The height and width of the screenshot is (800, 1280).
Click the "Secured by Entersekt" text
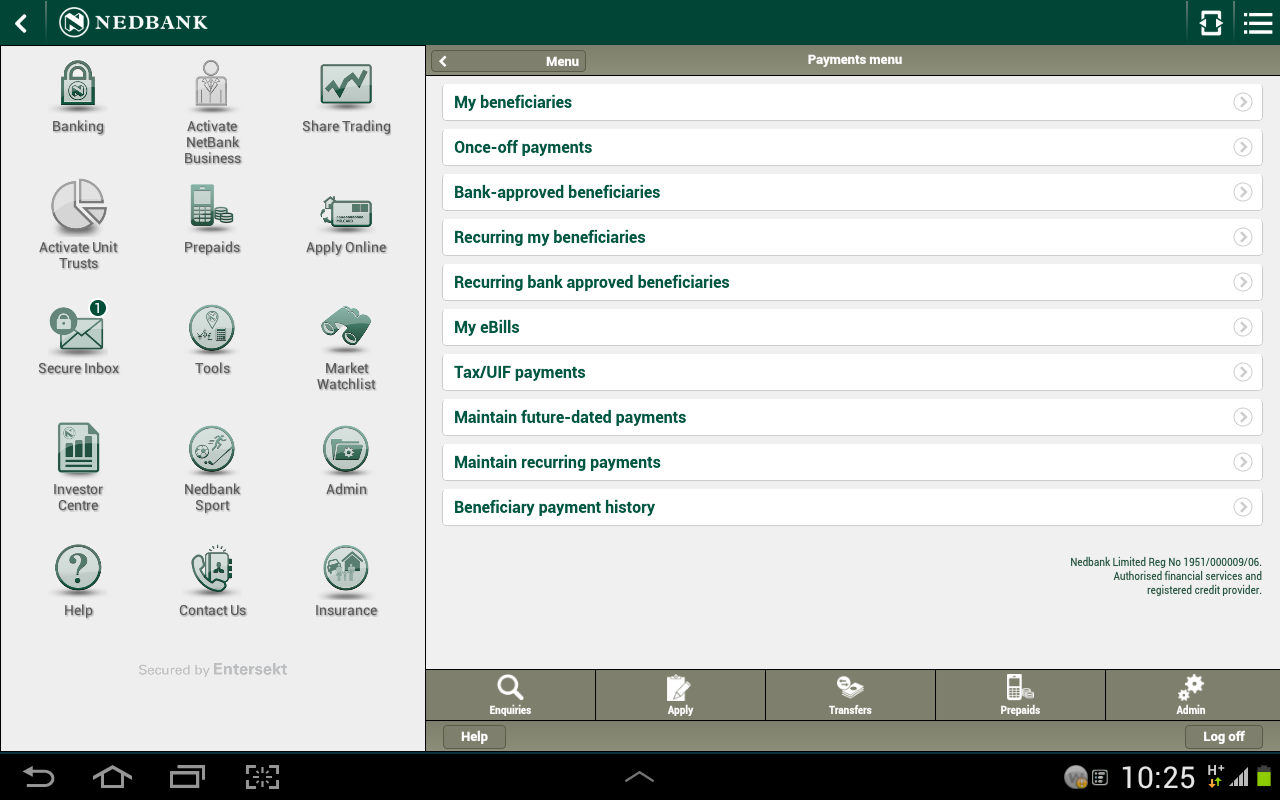click(x=213, y=670)
